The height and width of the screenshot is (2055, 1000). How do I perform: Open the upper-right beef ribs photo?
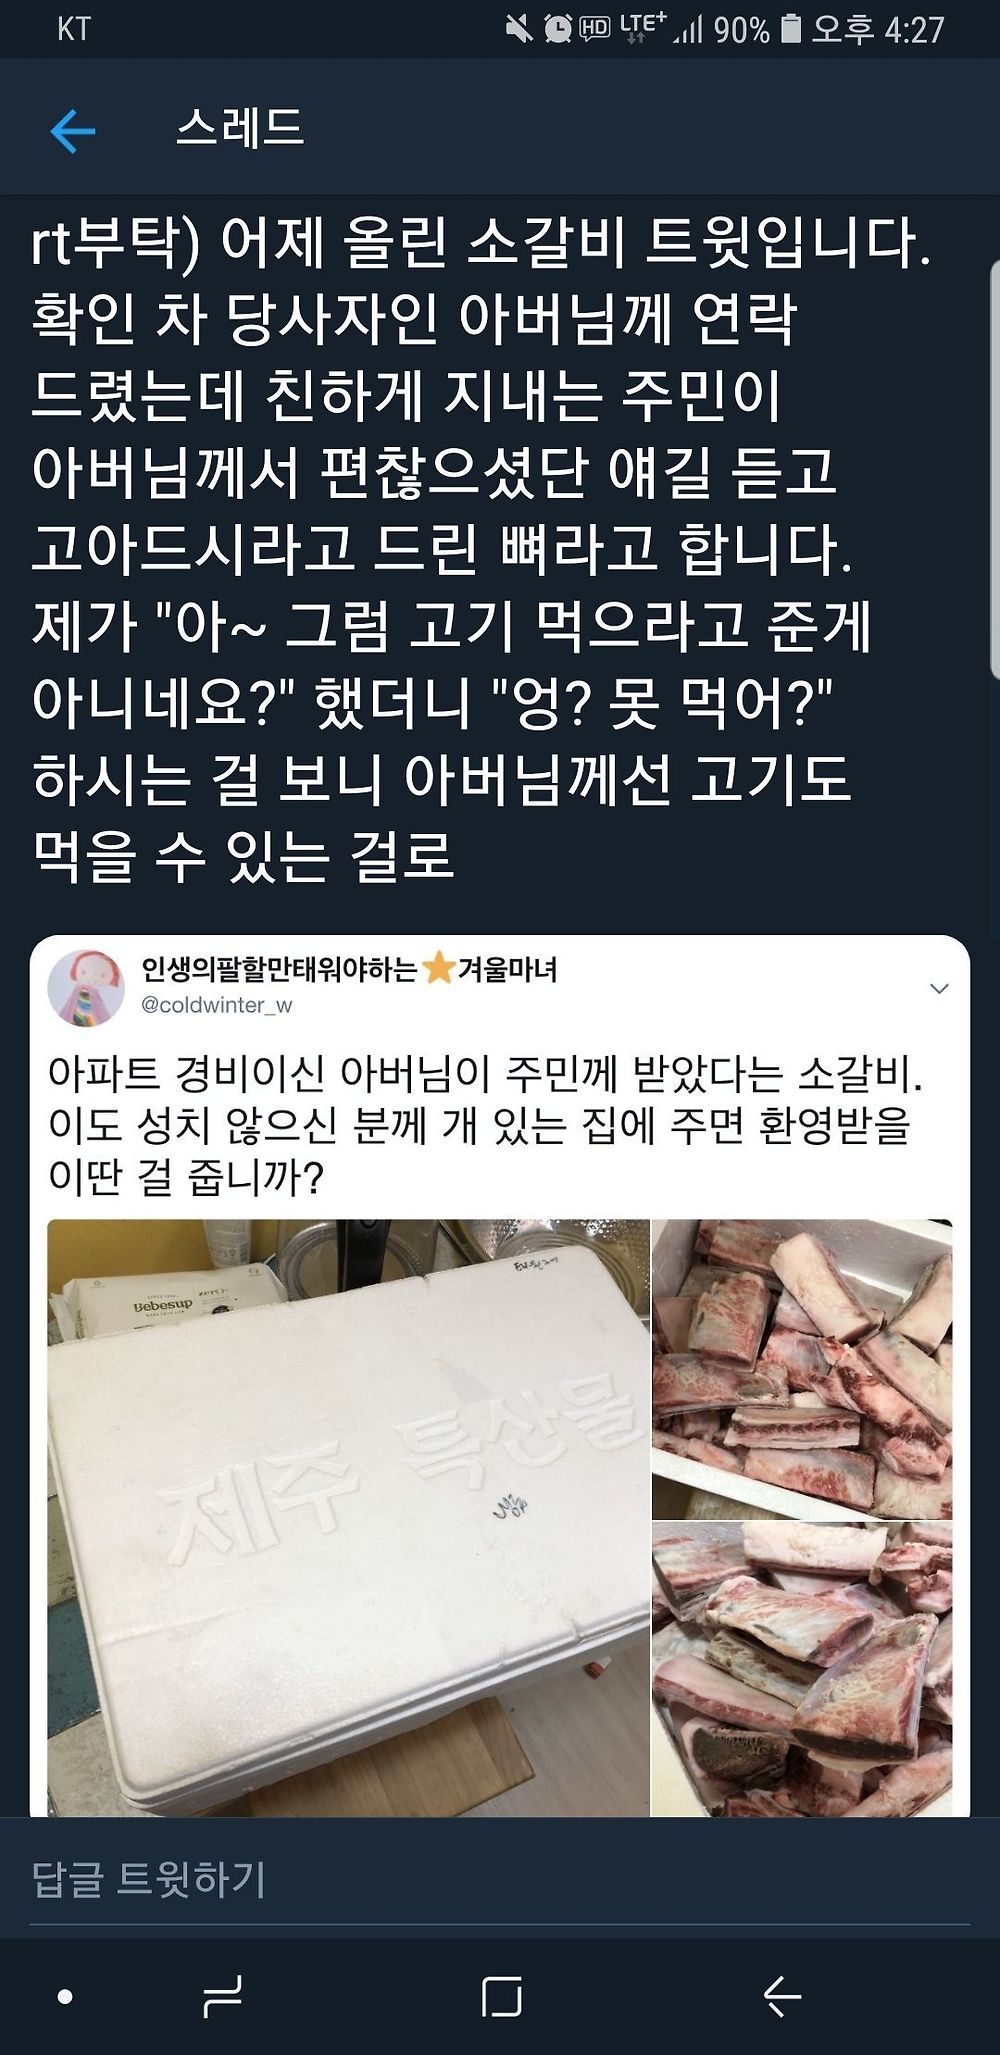point(802,1369)
